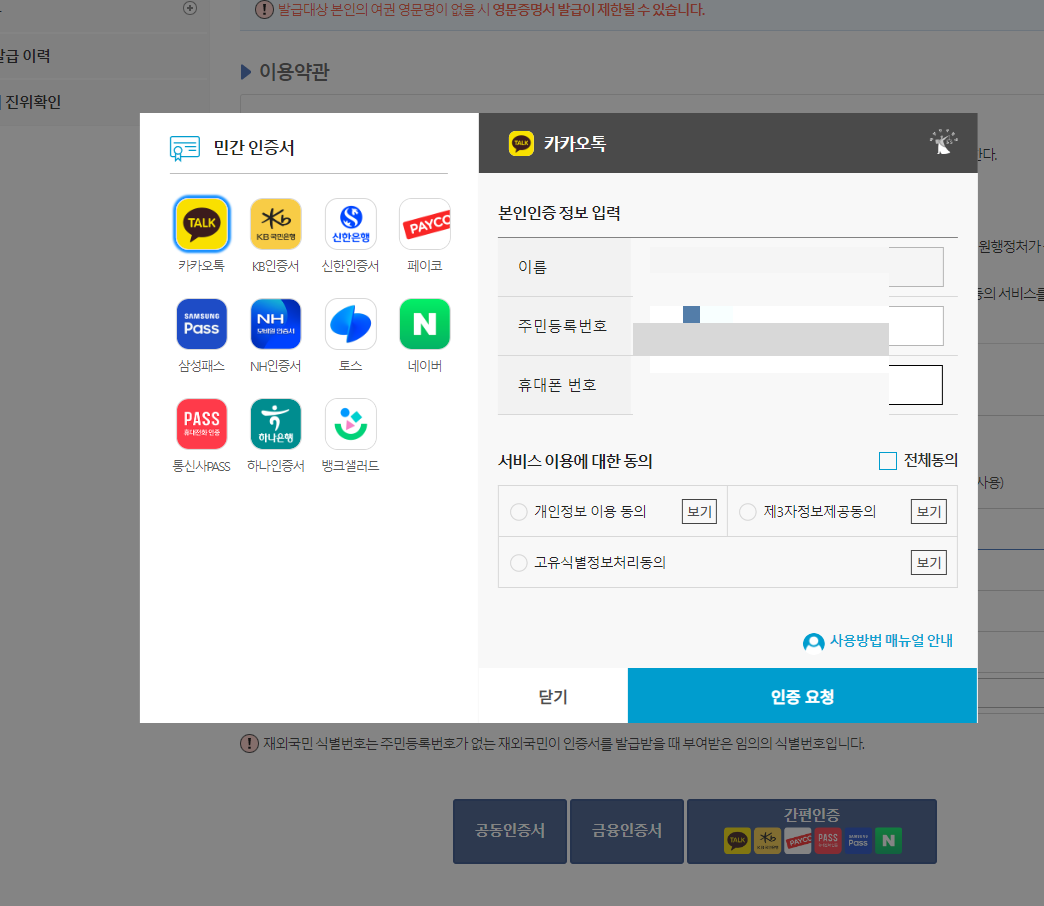The image size is (1044, 906).
Task: Click the 이름 input field
Action: click(x=796, y=267)
